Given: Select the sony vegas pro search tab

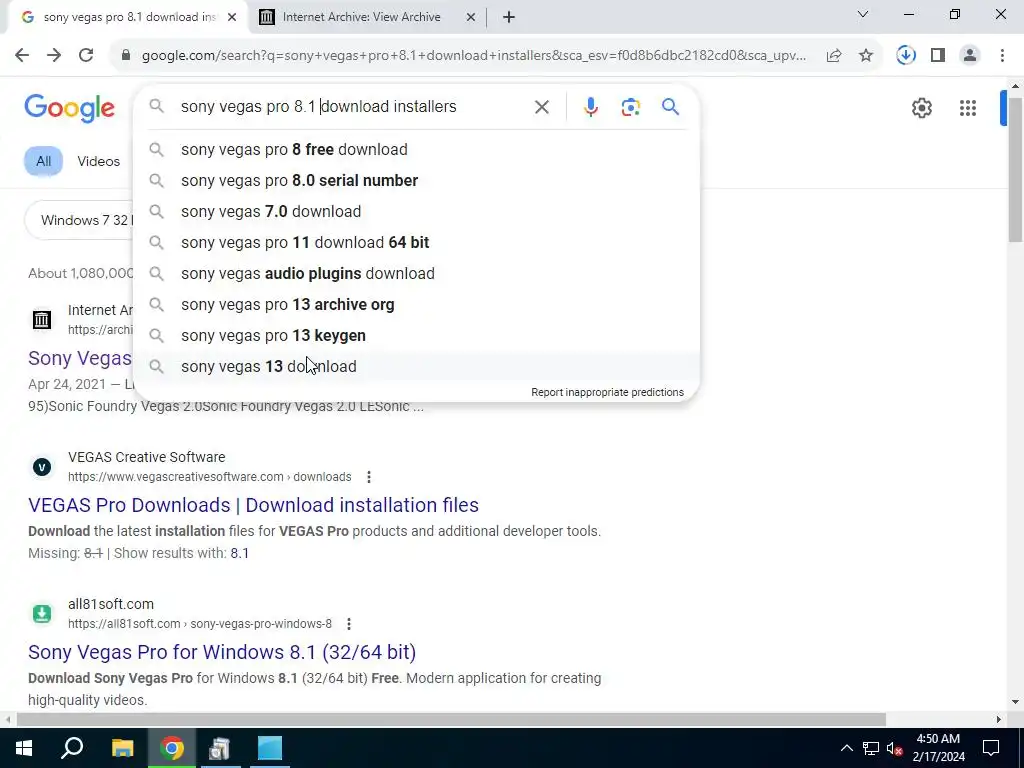Looking at the screenshot, I should 129,17.
